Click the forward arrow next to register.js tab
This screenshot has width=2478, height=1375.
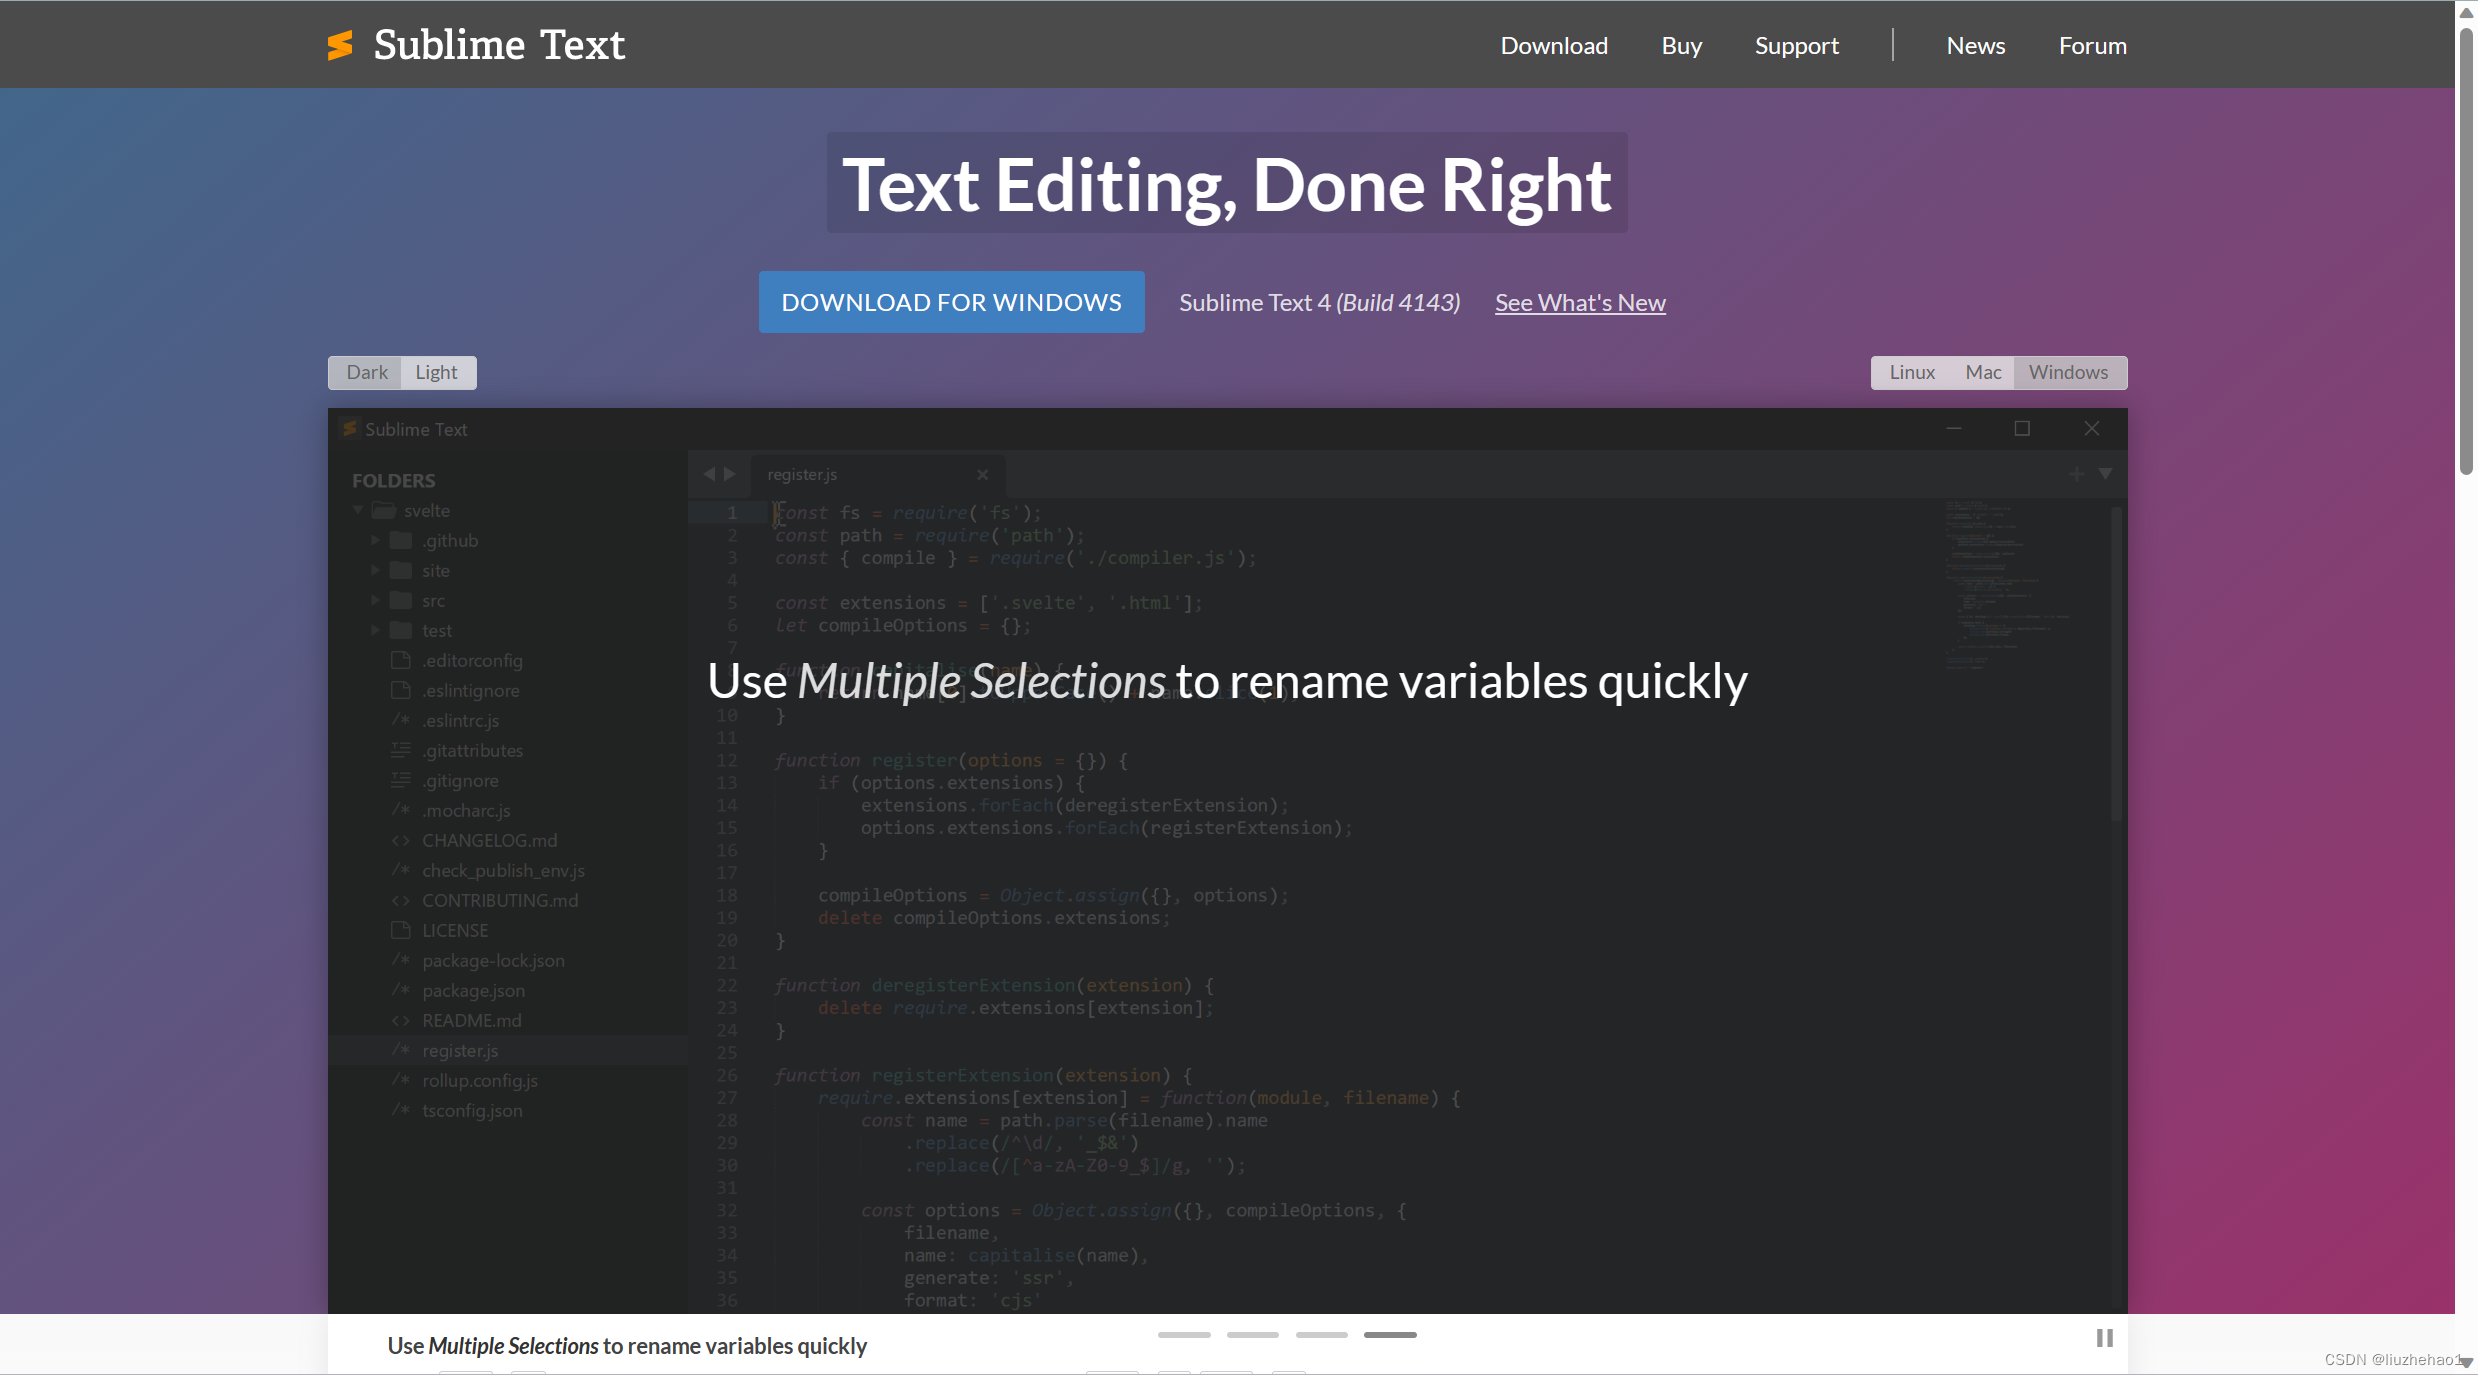pos(730,474)
